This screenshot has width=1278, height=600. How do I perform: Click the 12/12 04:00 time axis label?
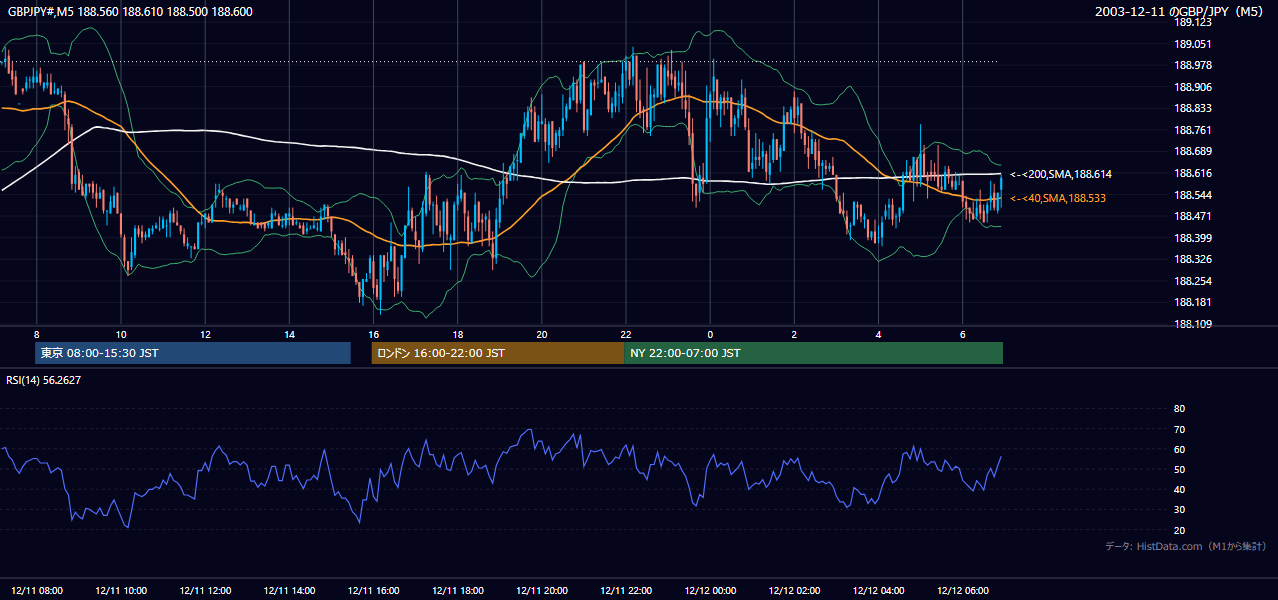pyautogui.click(x=878, y=591)
